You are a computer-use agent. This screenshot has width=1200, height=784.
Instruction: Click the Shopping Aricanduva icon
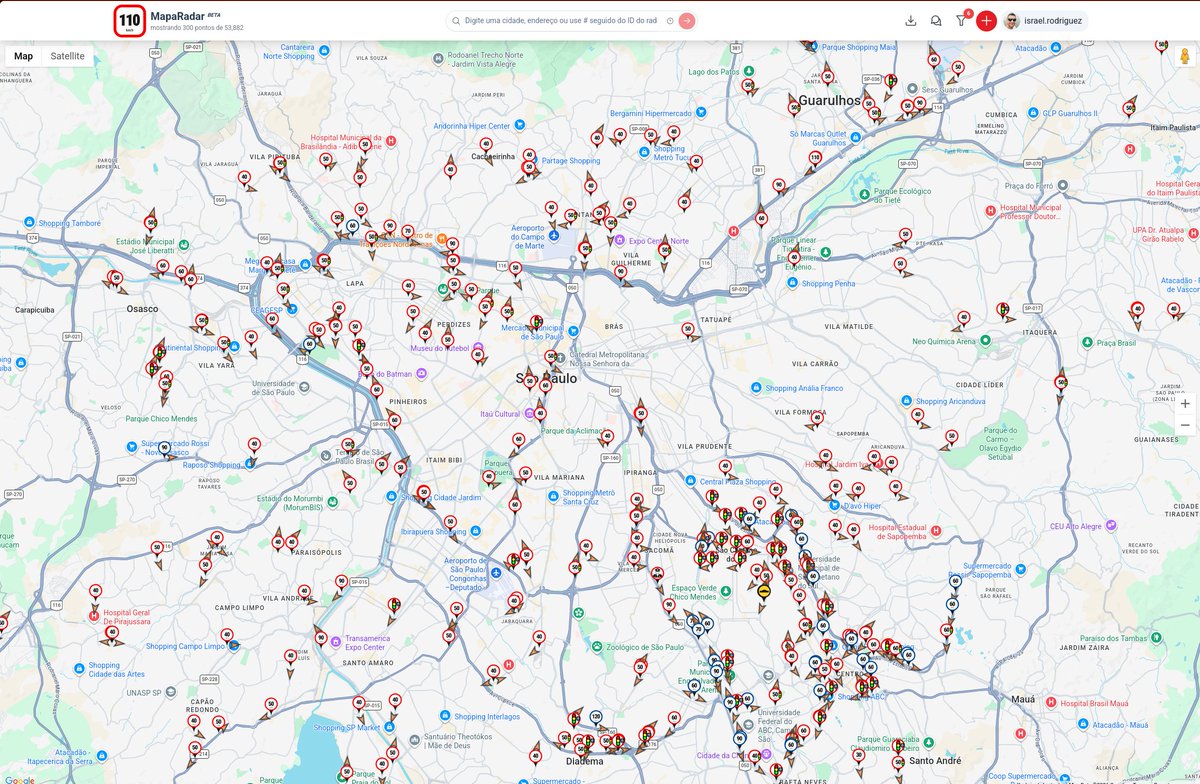(907, 401)
